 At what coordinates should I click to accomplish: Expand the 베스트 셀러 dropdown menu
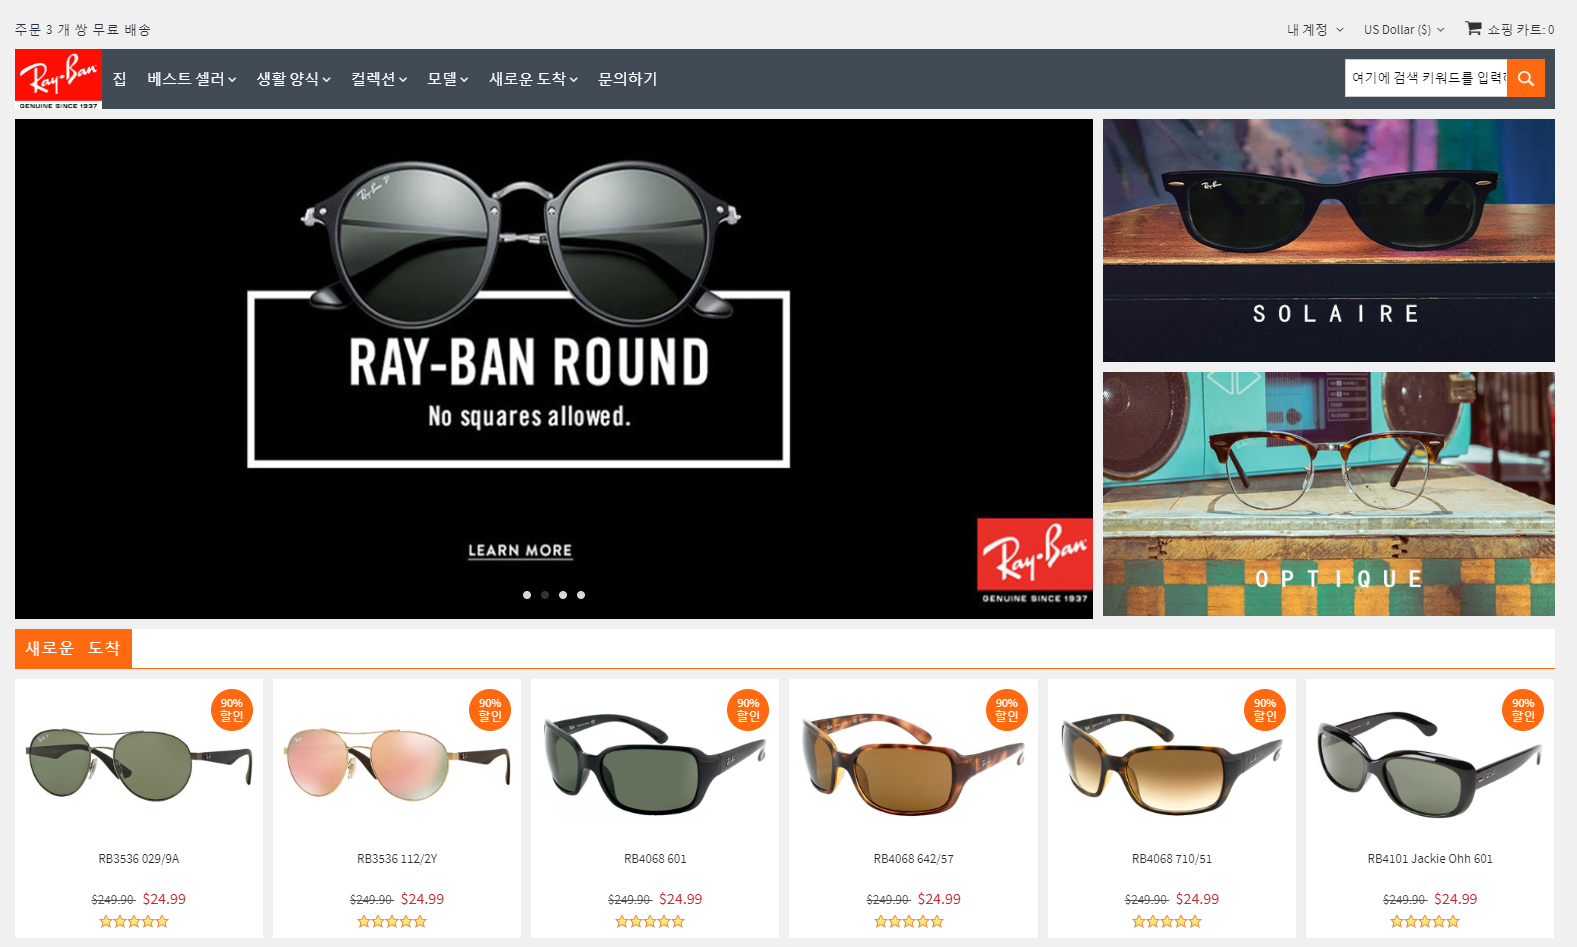192,79
